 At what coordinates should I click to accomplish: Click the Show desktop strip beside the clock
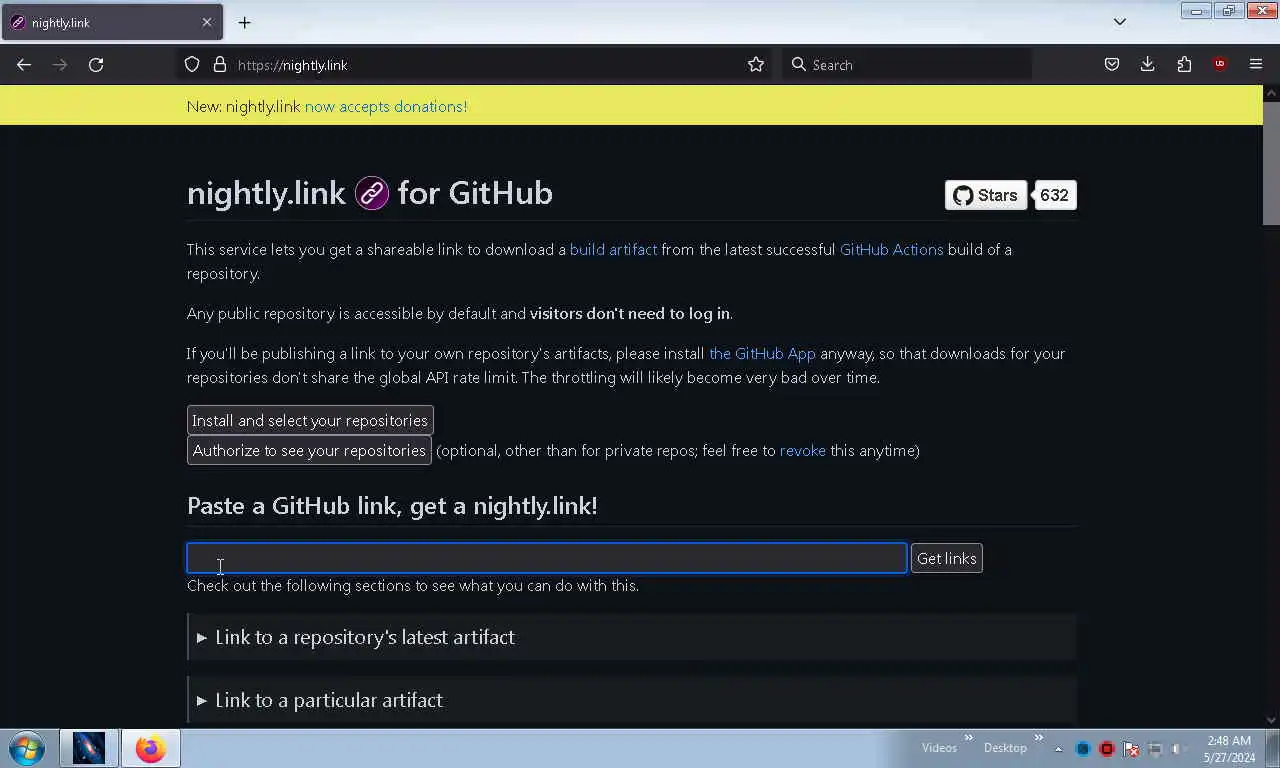click(1272, 748)
